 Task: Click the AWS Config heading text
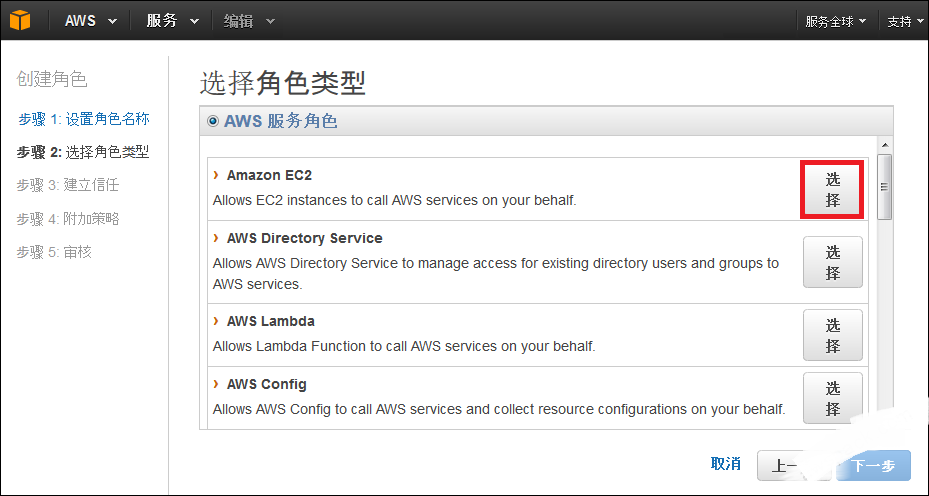pos(267,384)
